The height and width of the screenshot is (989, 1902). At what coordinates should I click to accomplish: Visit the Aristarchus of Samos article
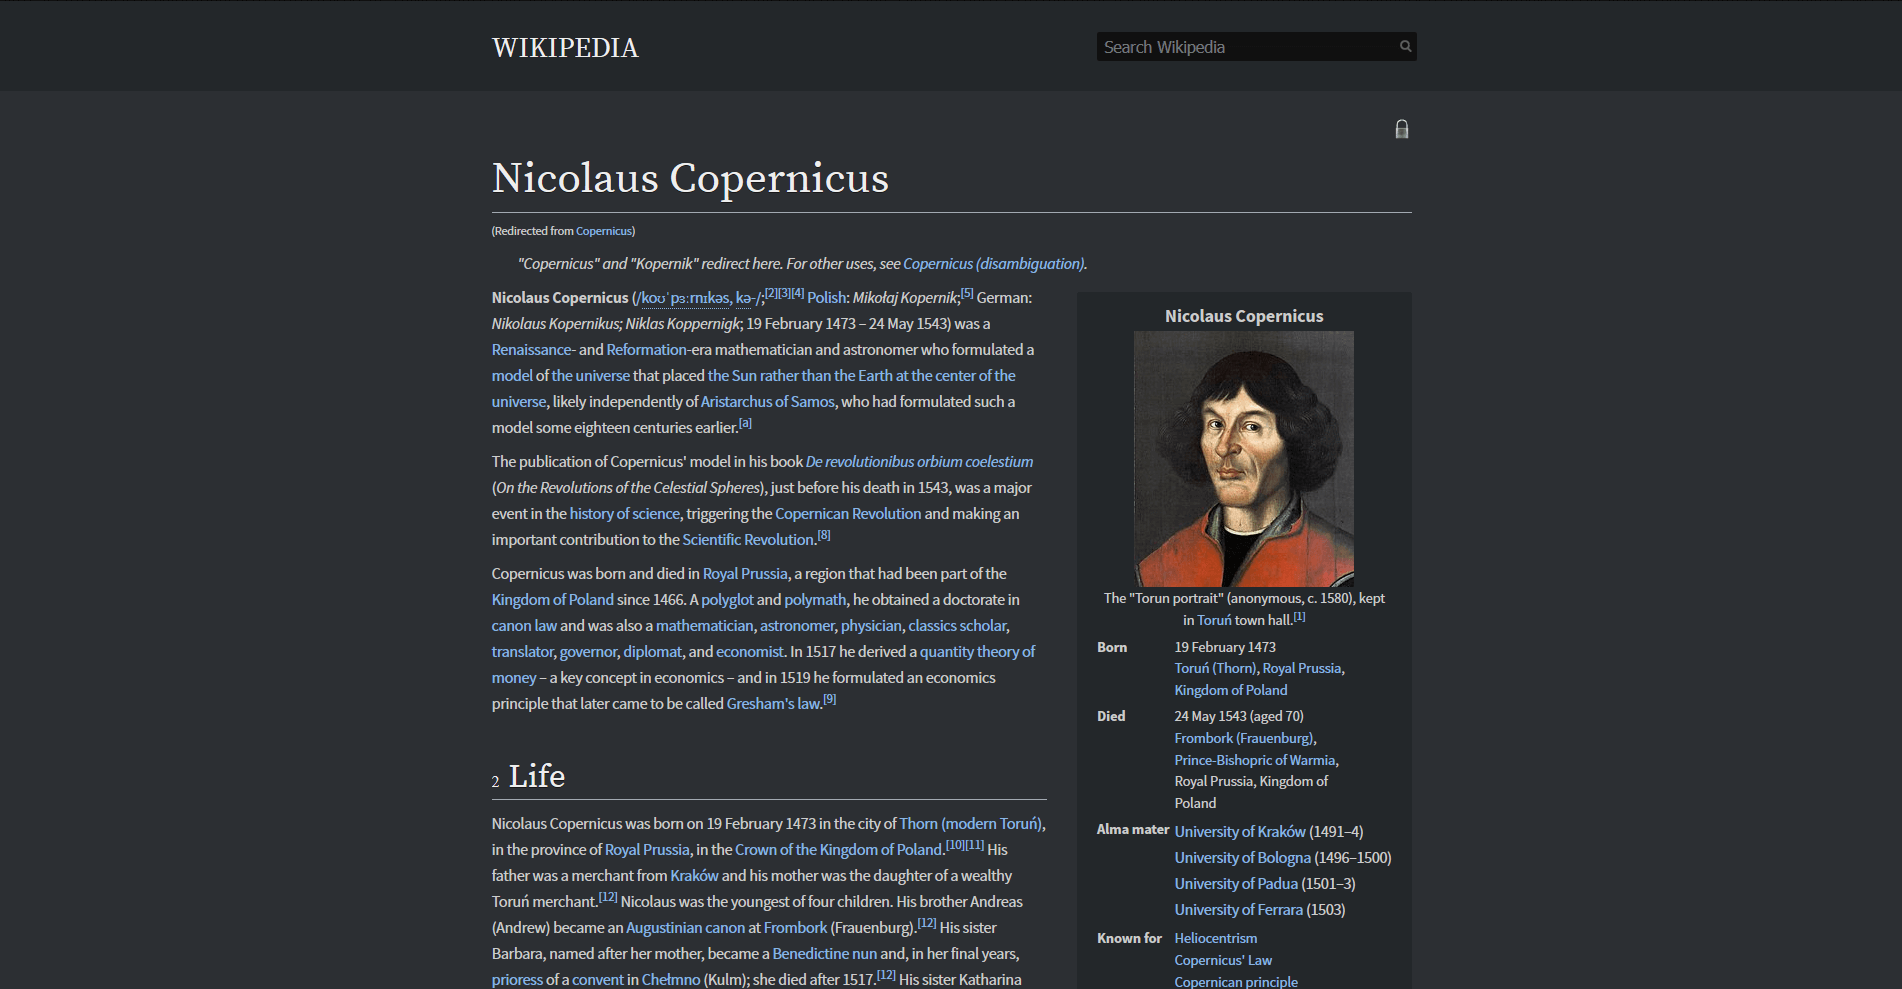[767, 401]
